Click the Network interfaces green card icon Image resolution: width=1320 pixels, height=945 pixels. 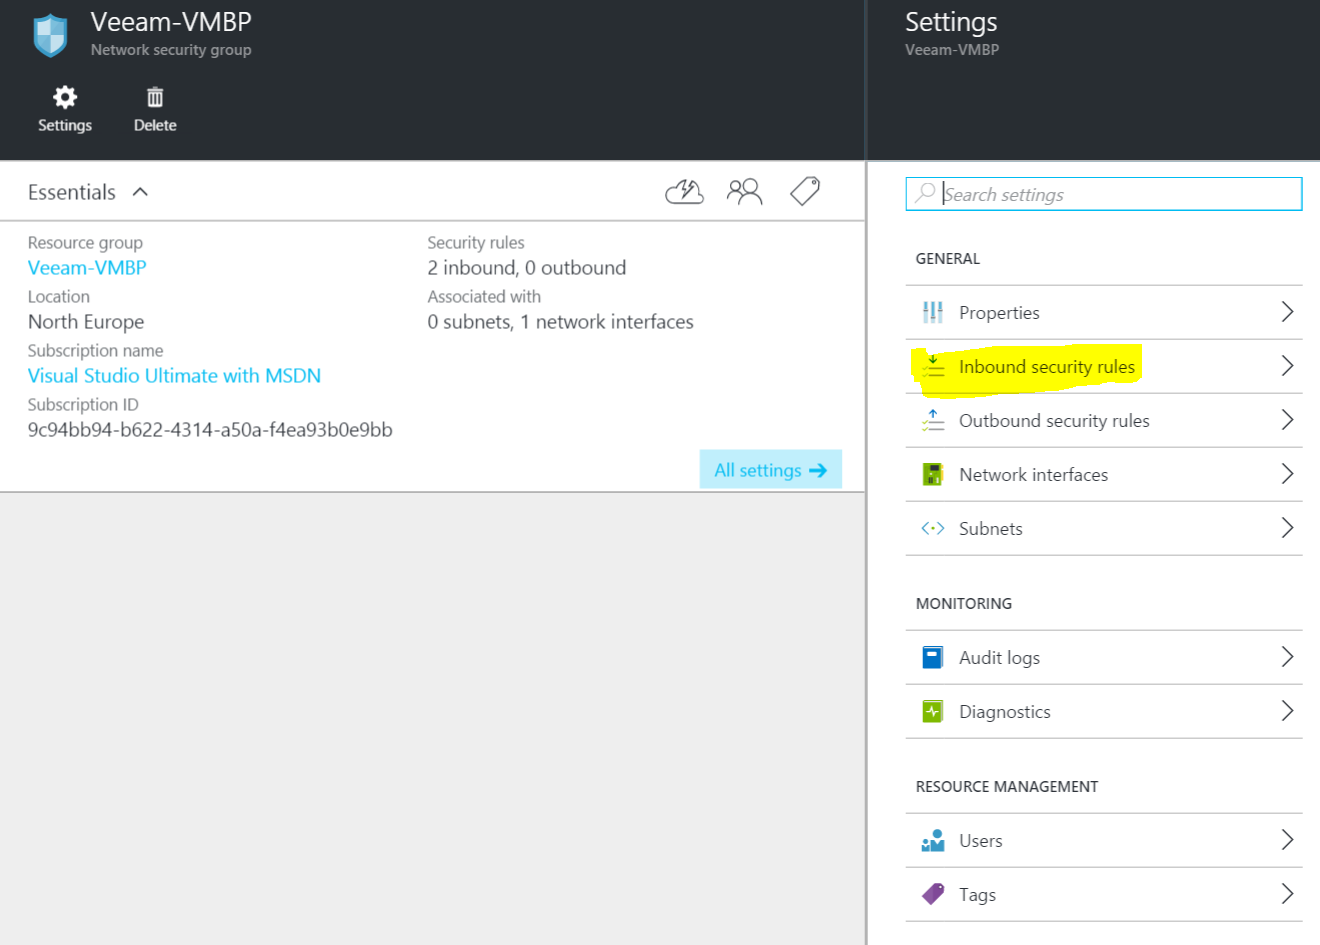point(932,474)
